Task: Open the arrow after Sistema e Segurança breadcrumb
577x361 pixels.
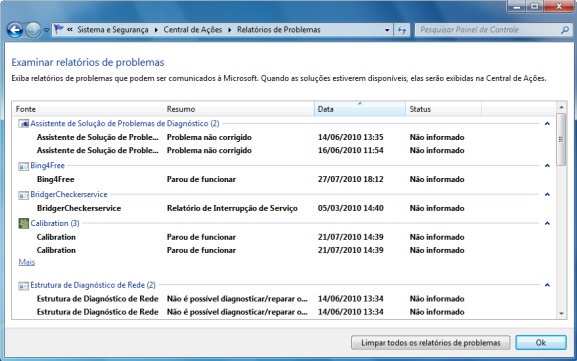Action: [156, 30]
